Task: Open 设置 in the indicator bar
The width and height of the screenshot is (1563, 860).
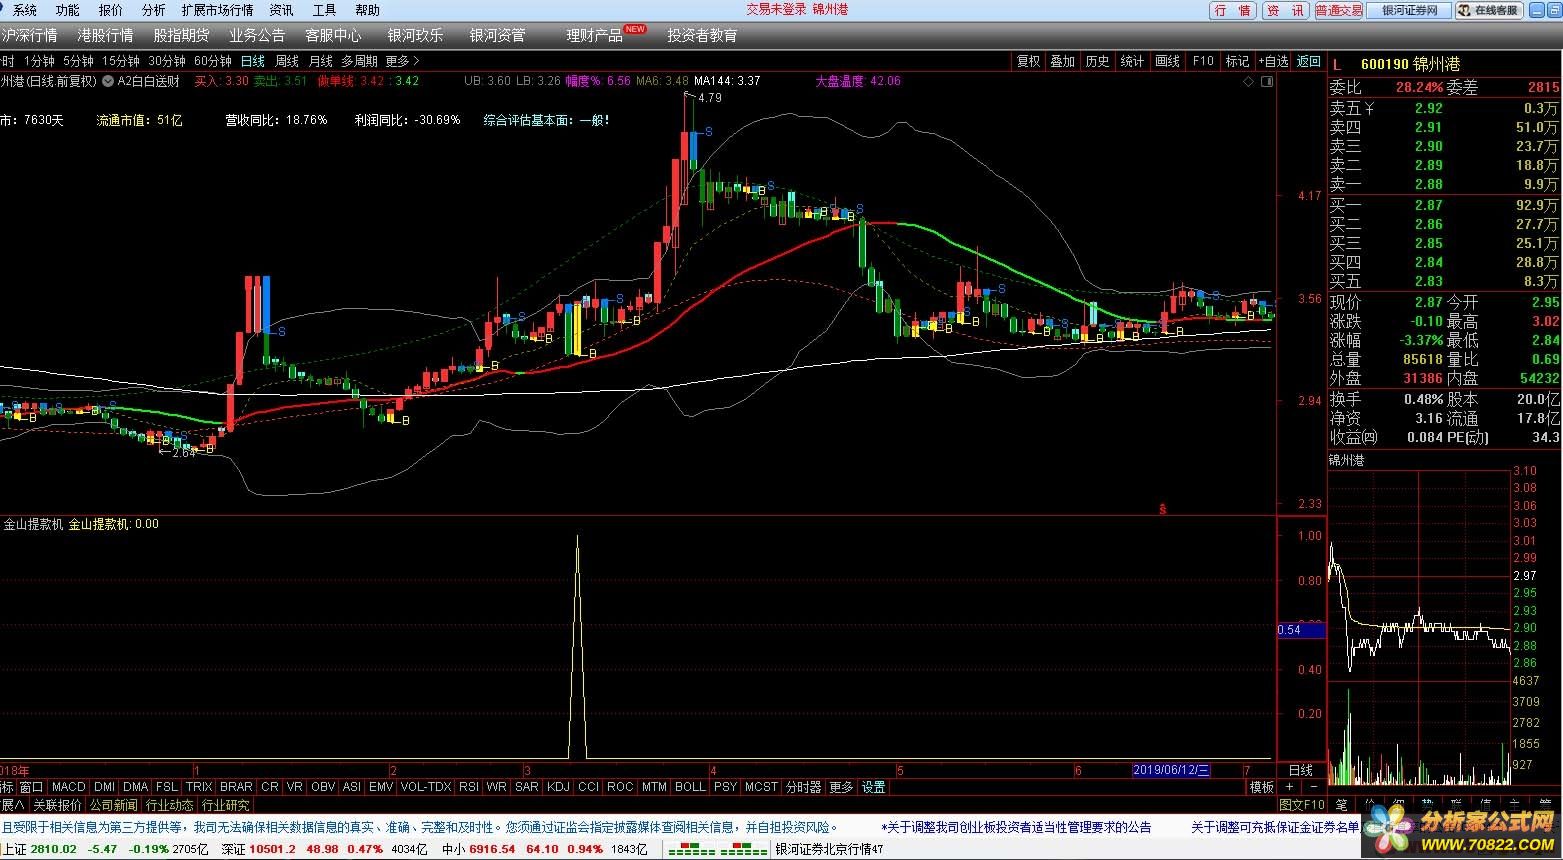Action: [874, 787]
